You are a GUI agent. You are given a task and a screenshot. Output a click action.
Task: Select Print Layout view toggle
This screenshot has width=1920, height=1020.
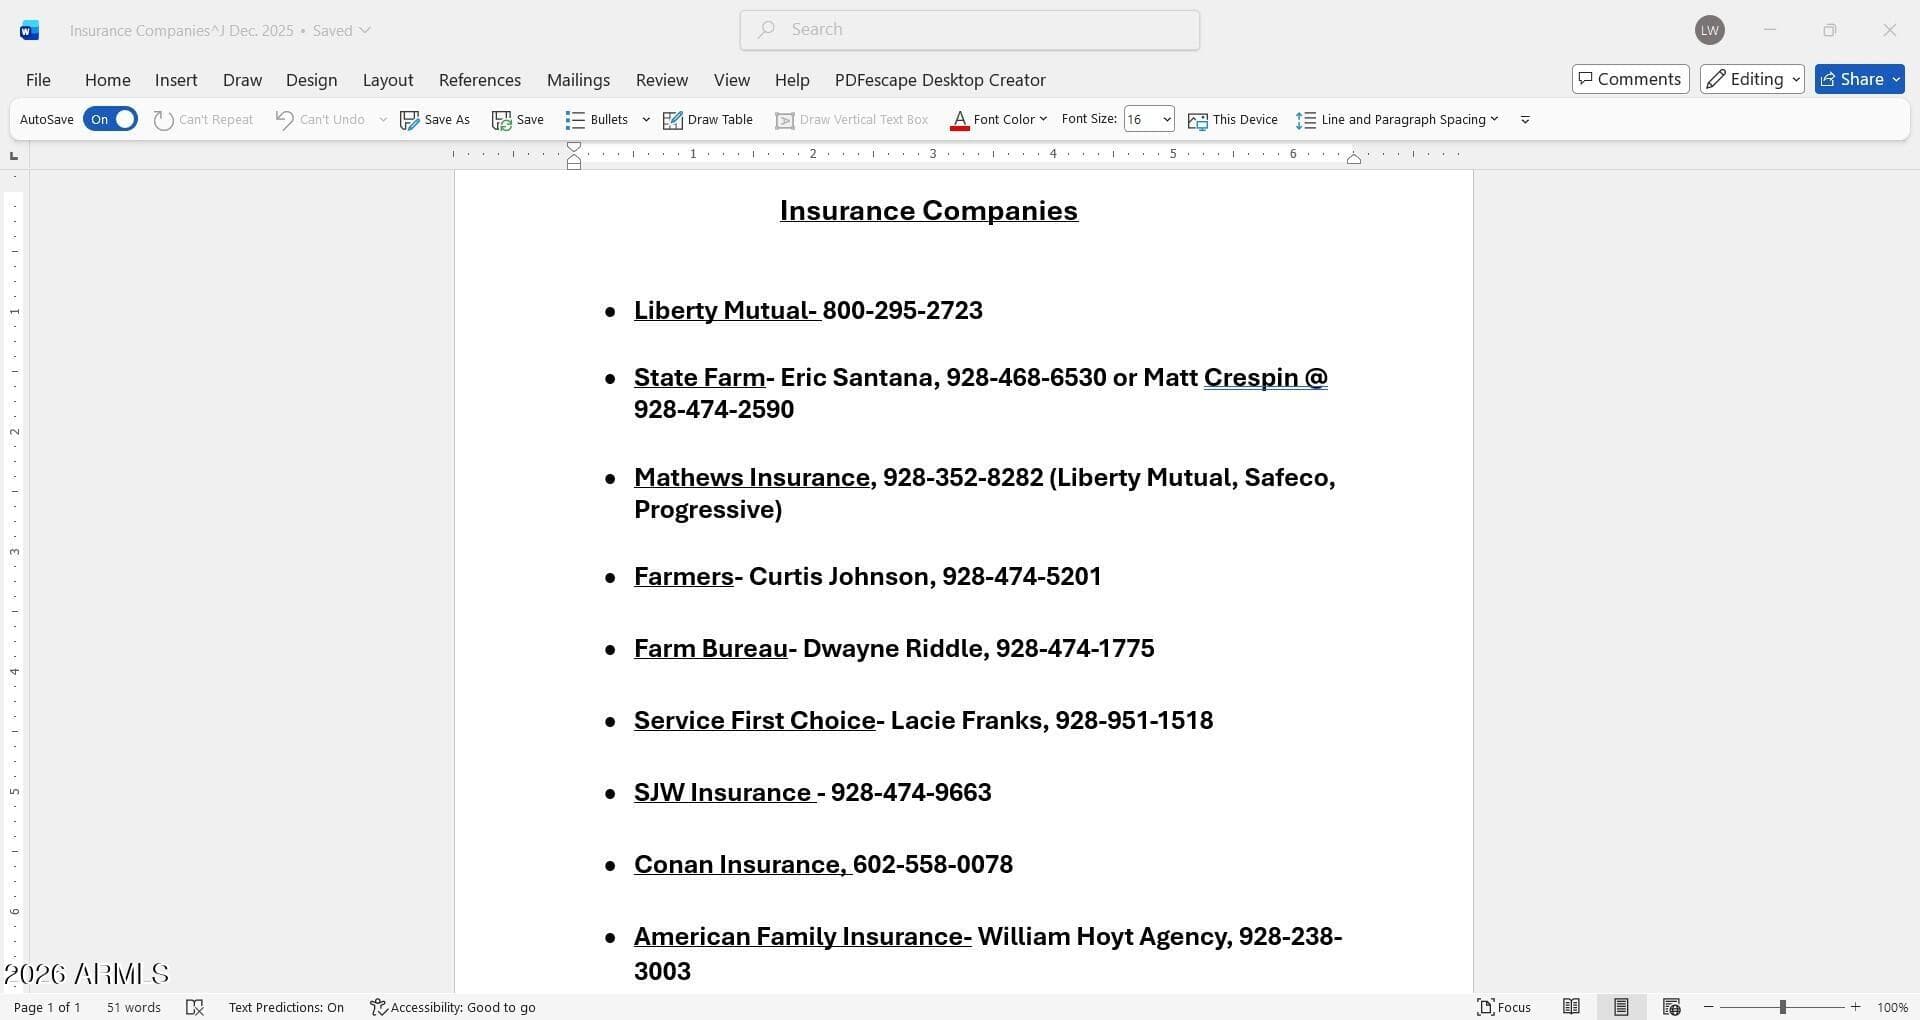tap(1621, 1007)
